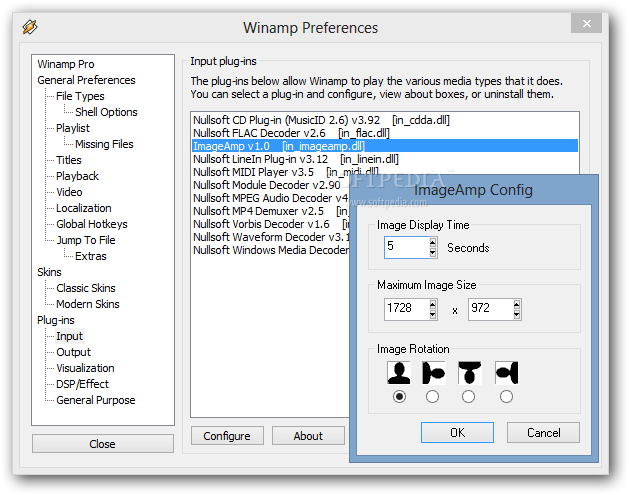Open Global Hotkeys preferences page
Image resolution: width=629 pixels, height=495 pixels.
point(92,224)
